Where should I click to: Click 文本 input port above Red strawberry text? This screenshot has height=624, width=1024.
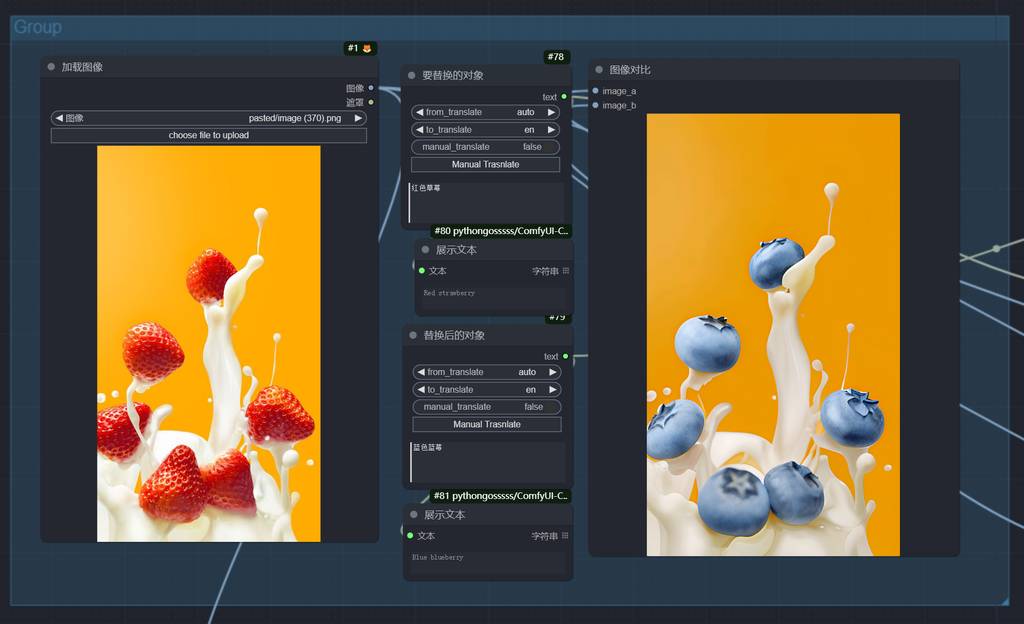[422, 271]
